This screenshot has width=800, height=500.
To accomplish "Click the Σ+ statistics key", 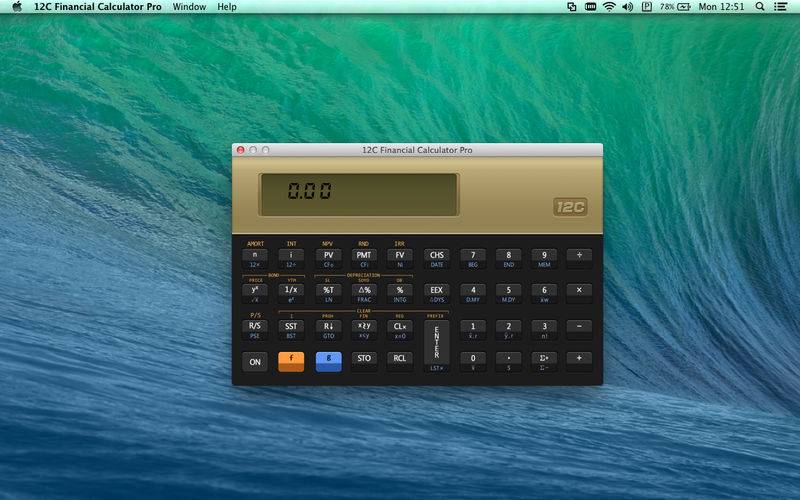I will [x=544, y=362].
